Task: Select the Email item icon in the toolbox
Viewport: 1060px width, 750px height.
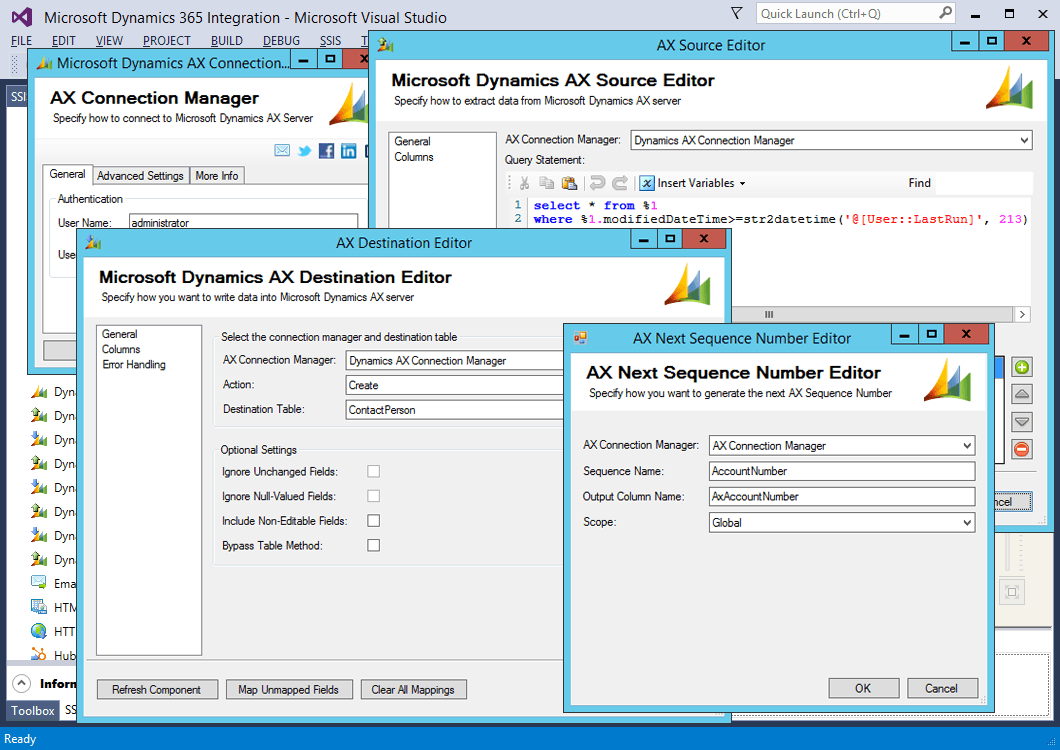Action: point(39,582)
